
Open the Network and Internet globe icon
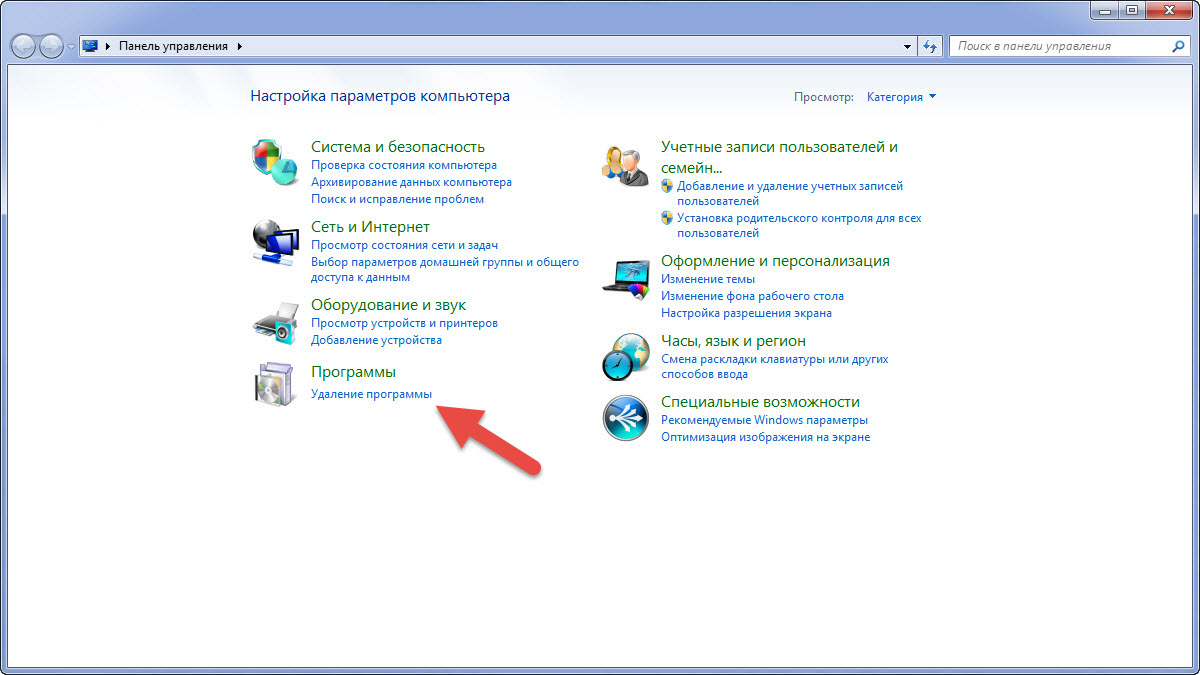pos(274,243)
